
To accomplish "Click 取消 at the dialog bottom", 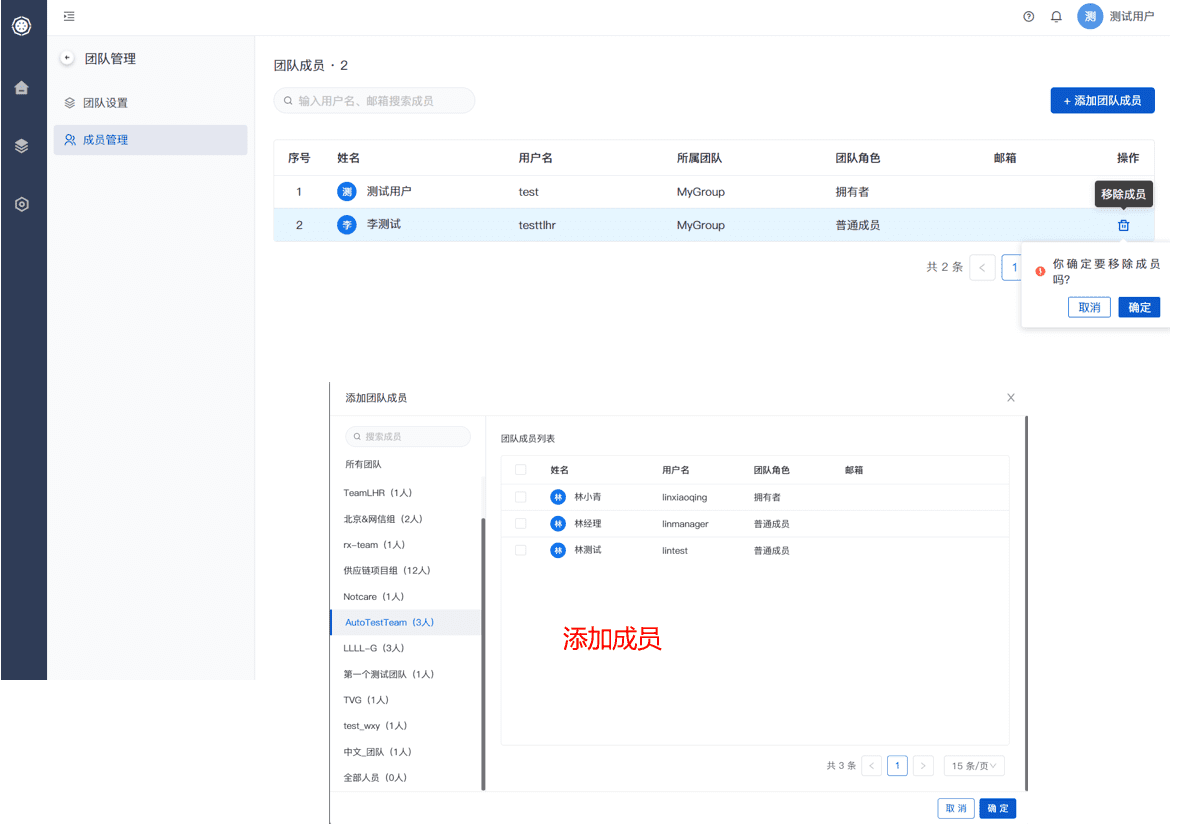I will [956, 808].
